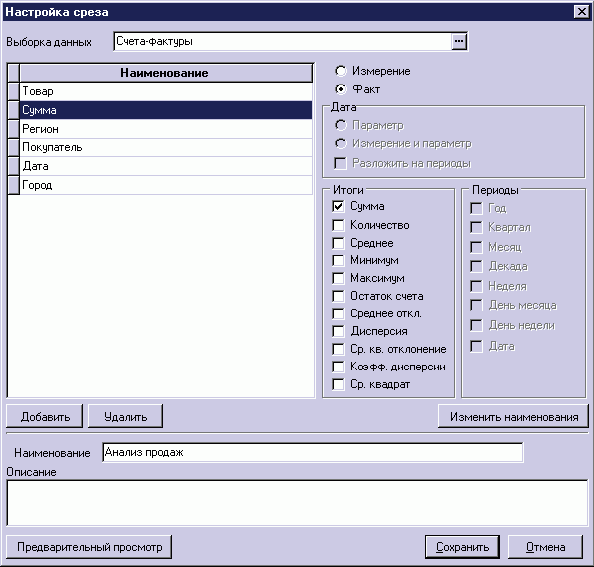Check the Дисперсия option
594x567 pixels.
(x=338, y=331)
